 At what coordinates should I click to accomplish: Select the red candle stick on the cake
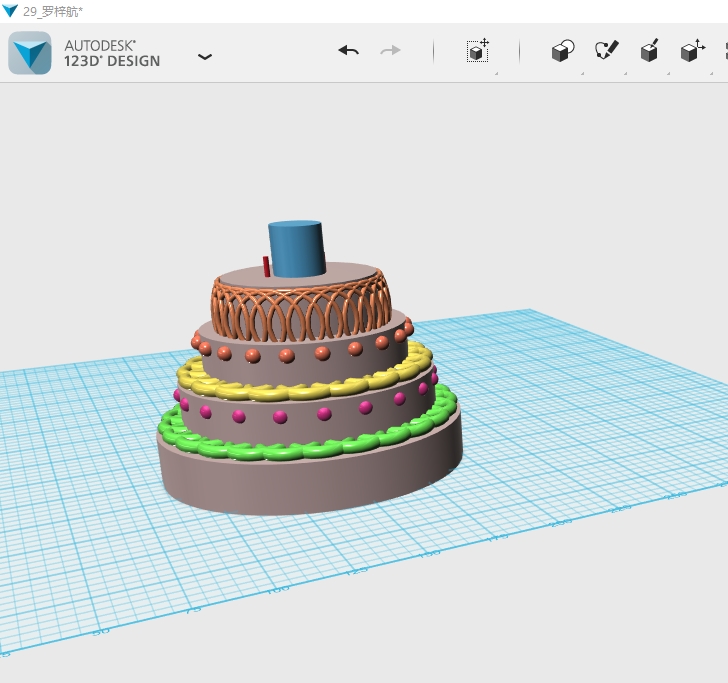pos(266,266)
